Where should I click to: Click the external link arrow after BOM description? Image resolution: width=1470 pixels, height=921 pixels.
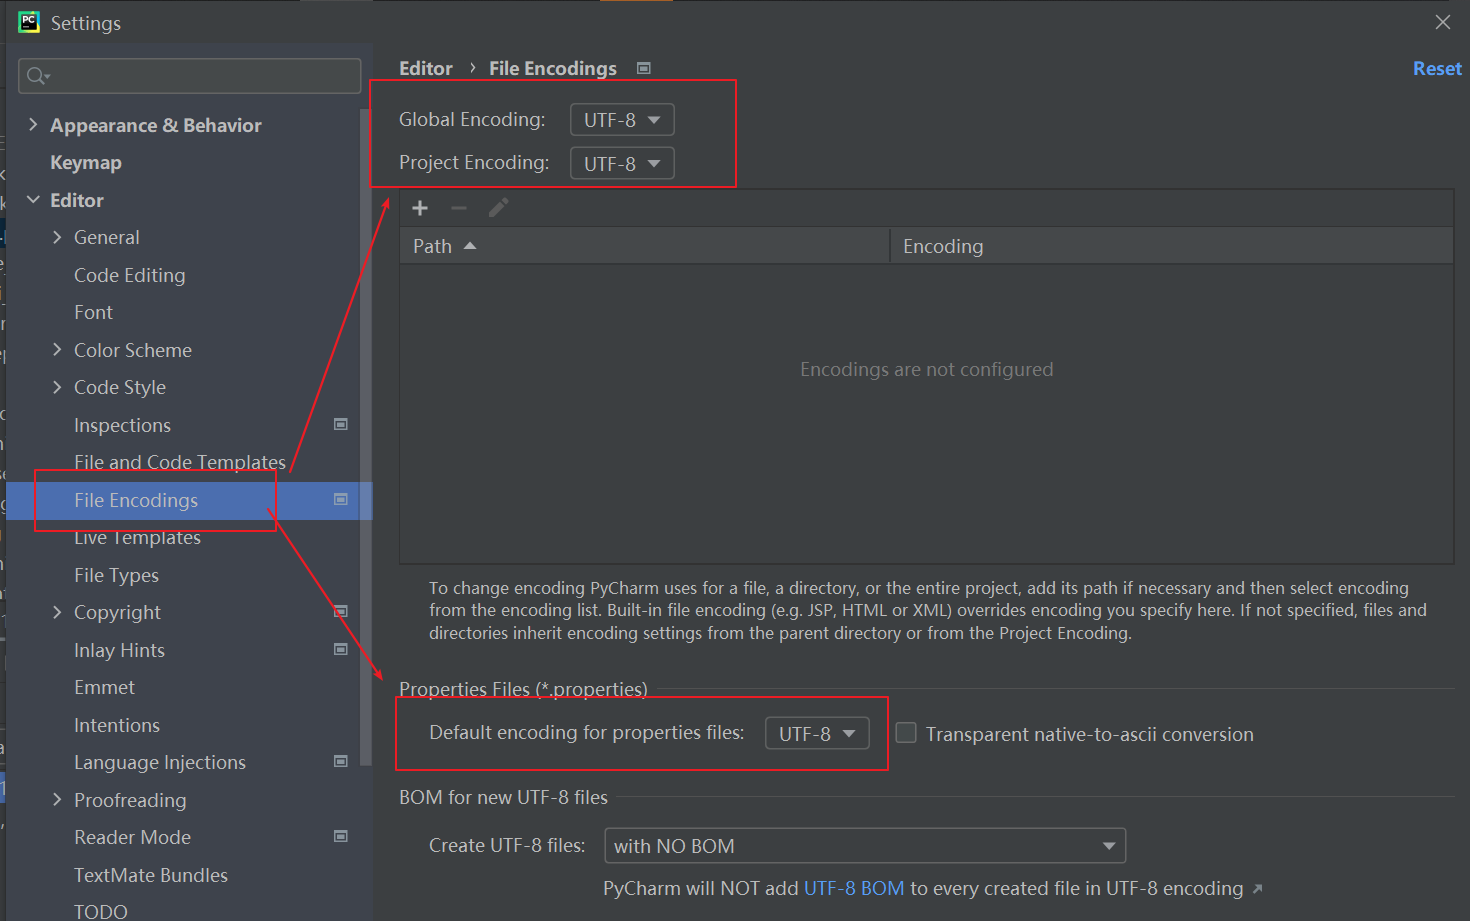coord(1257,888)
